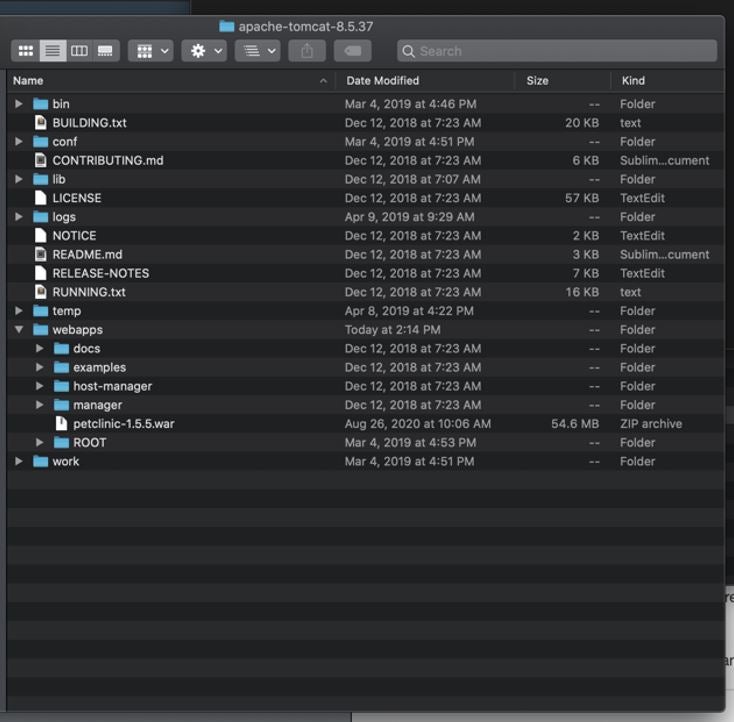This screenshot has width=734, height=722.
Task: Expand the temp folder
Action: coord(19,310)
